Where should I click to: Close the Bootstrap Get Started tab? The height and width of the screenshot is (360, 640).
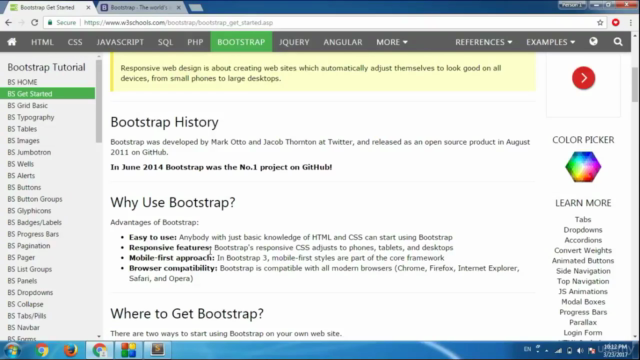88,7
